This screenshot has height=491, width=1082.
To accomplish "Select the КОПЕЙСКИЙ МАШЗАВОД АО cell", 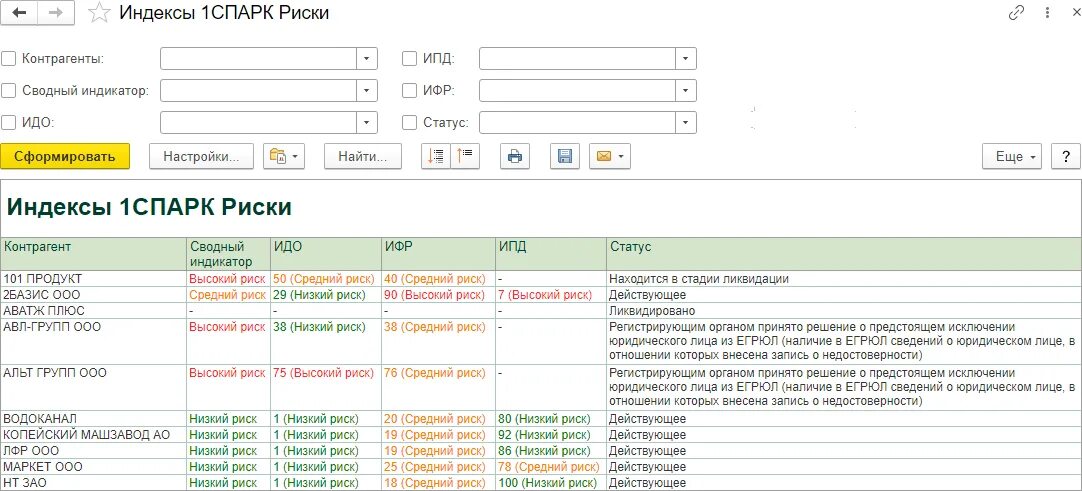I will click(x=94, y=435).
